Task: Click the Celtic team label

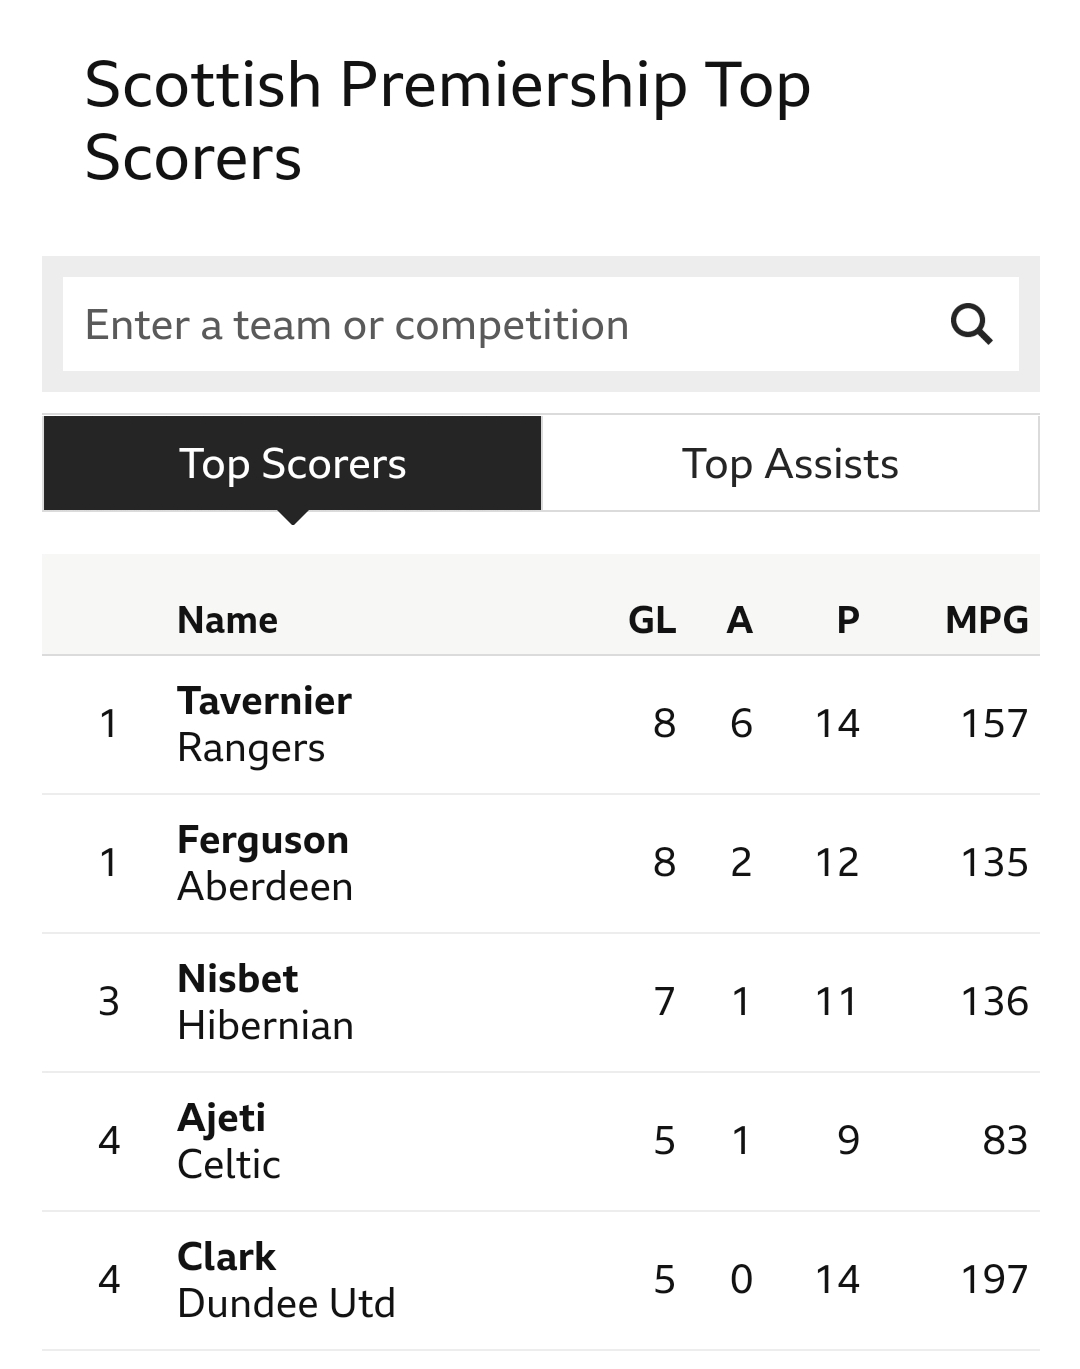Action: [x=229, y=1165]
